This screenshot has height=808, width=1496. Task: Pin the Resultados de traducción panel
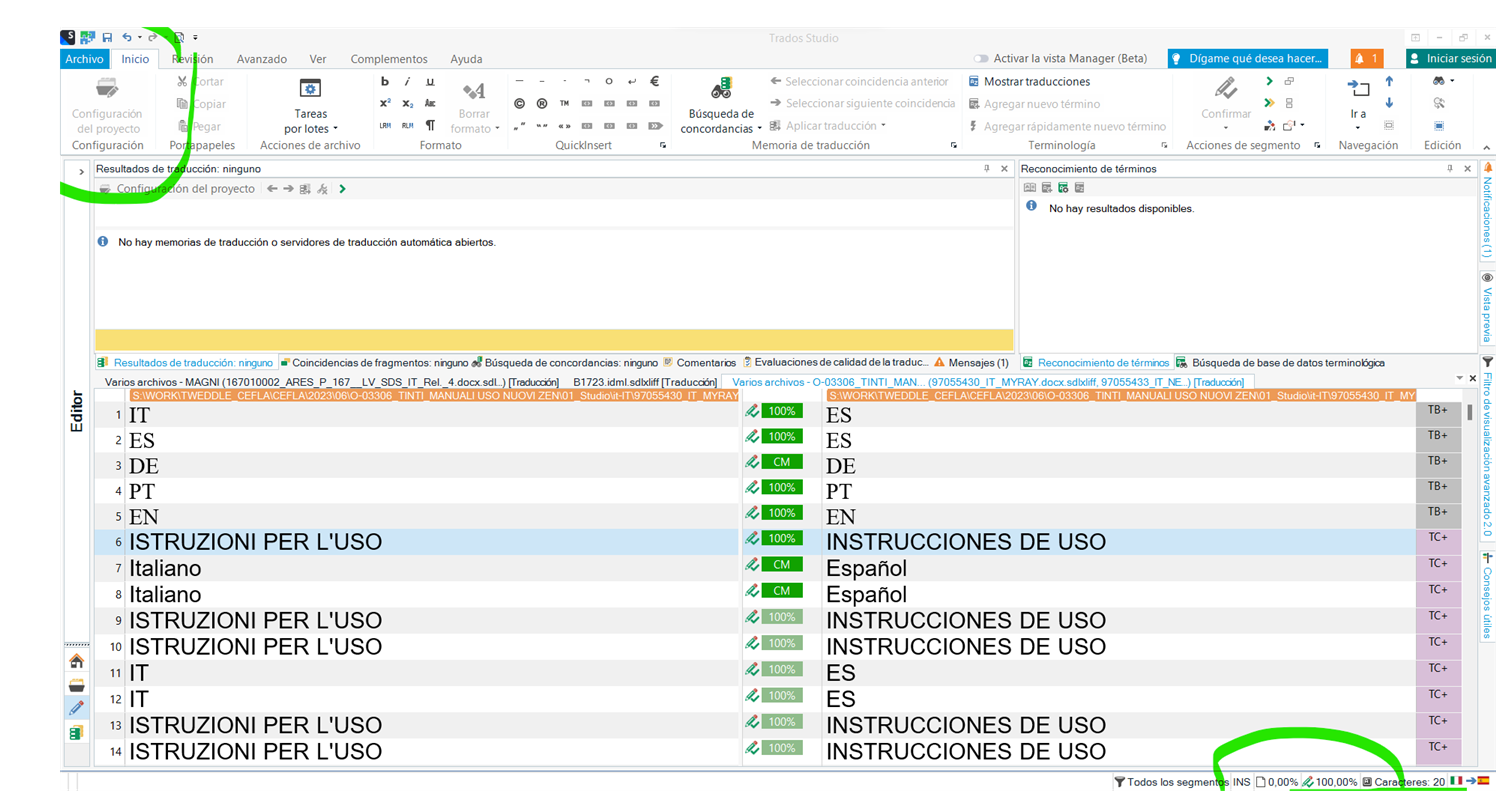(x=986, y=169)
